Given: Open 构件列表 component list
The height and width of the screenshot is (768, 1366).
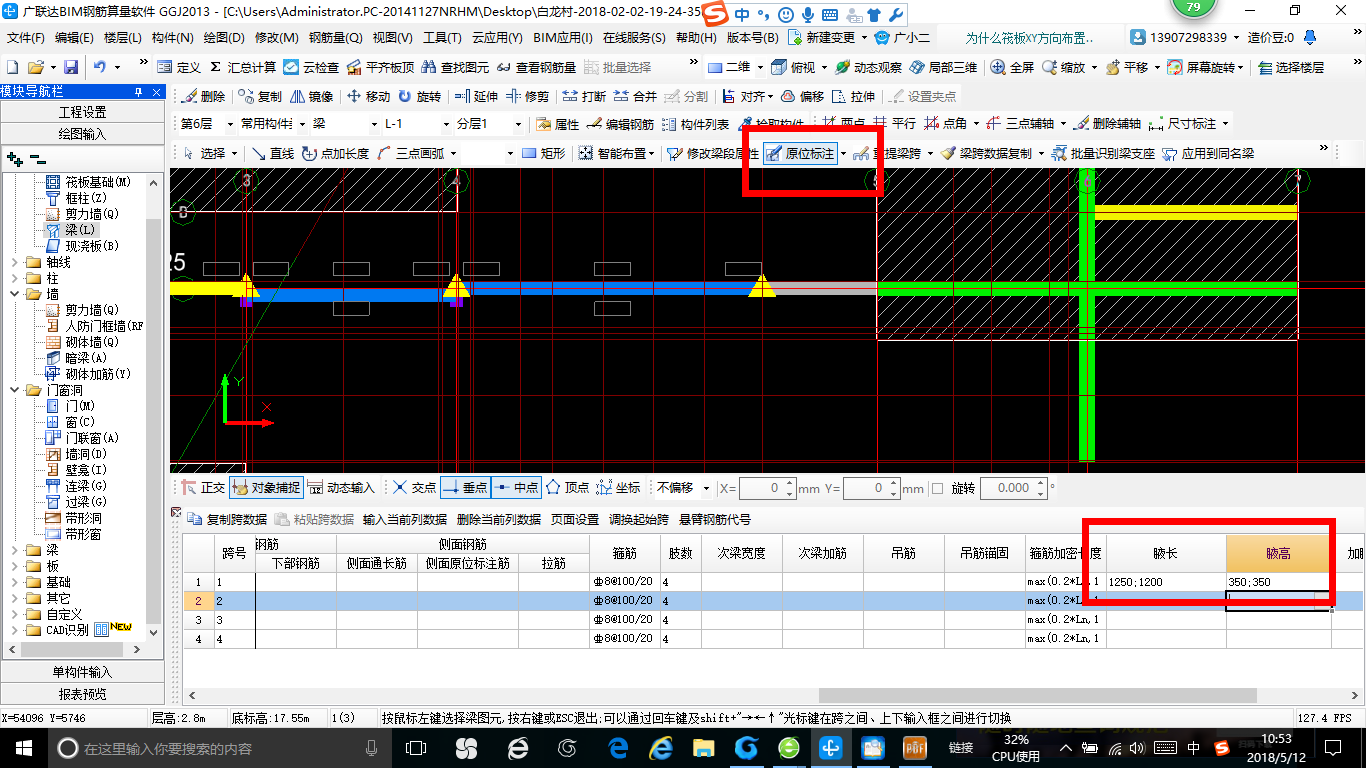Looking at the screenshot, I should (x=696, y=124).
